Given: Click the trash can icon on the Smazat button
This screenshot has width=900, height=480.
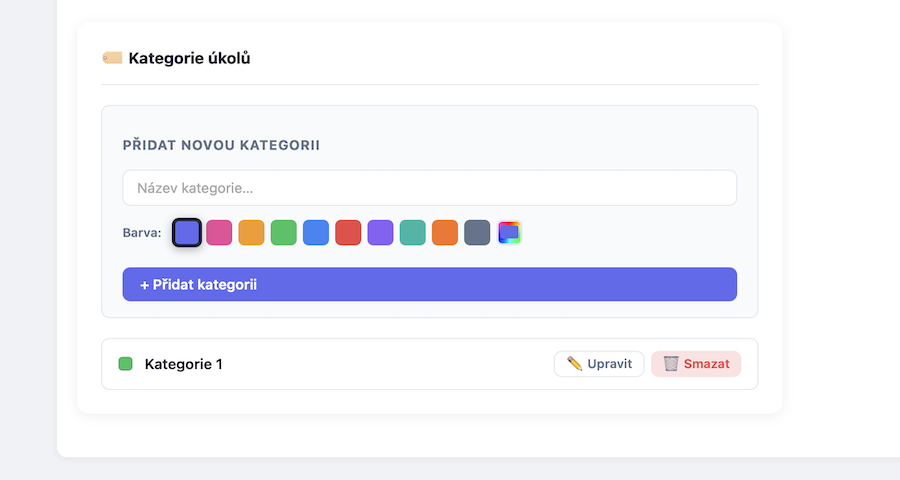Looking at the screenshot, I should [671, 364].
